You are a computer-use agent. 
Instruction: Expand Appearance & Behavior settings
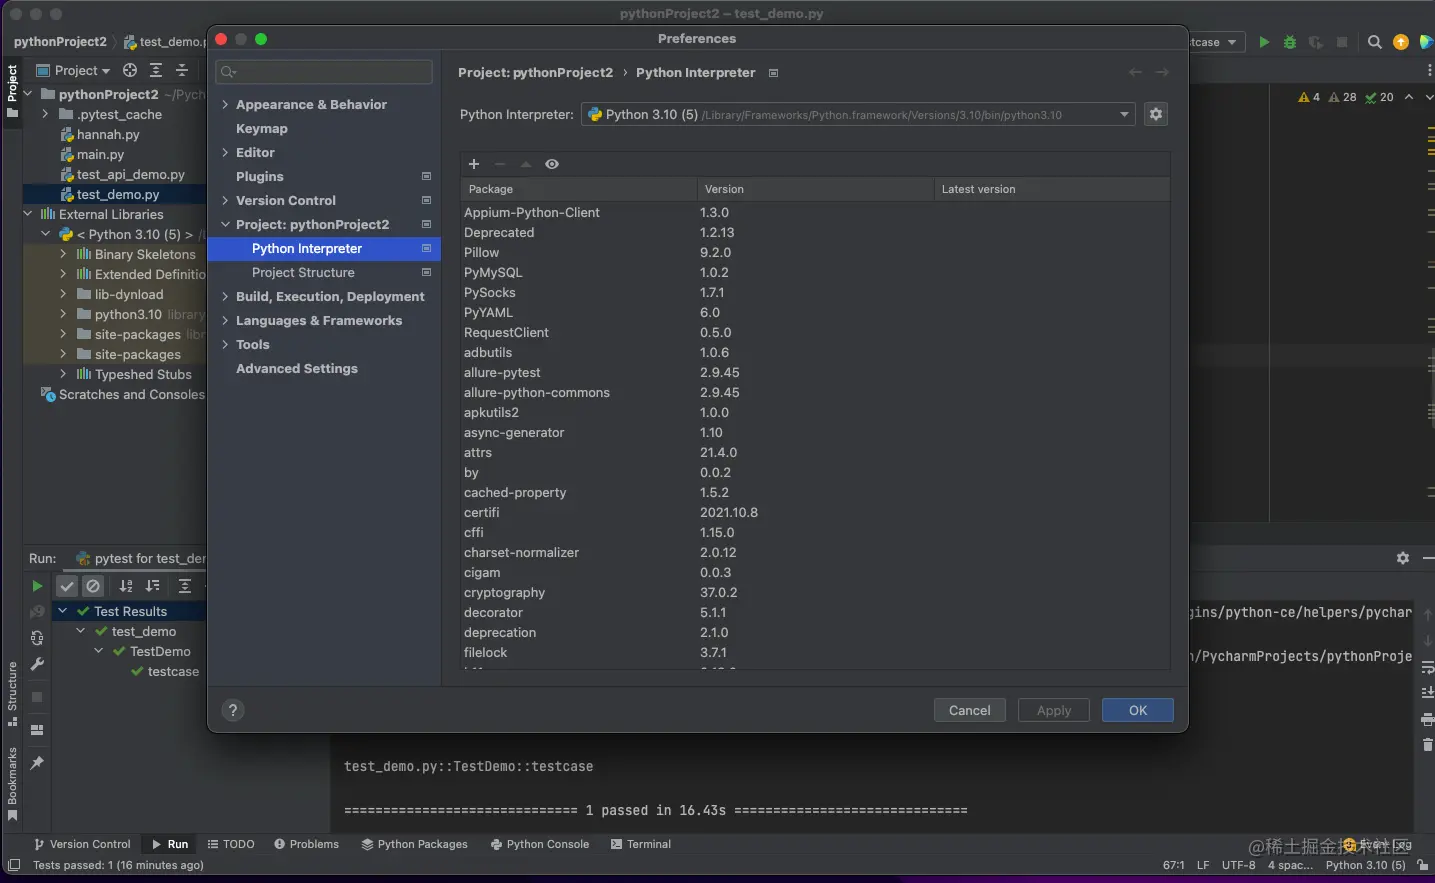click(x=225, y=104)
